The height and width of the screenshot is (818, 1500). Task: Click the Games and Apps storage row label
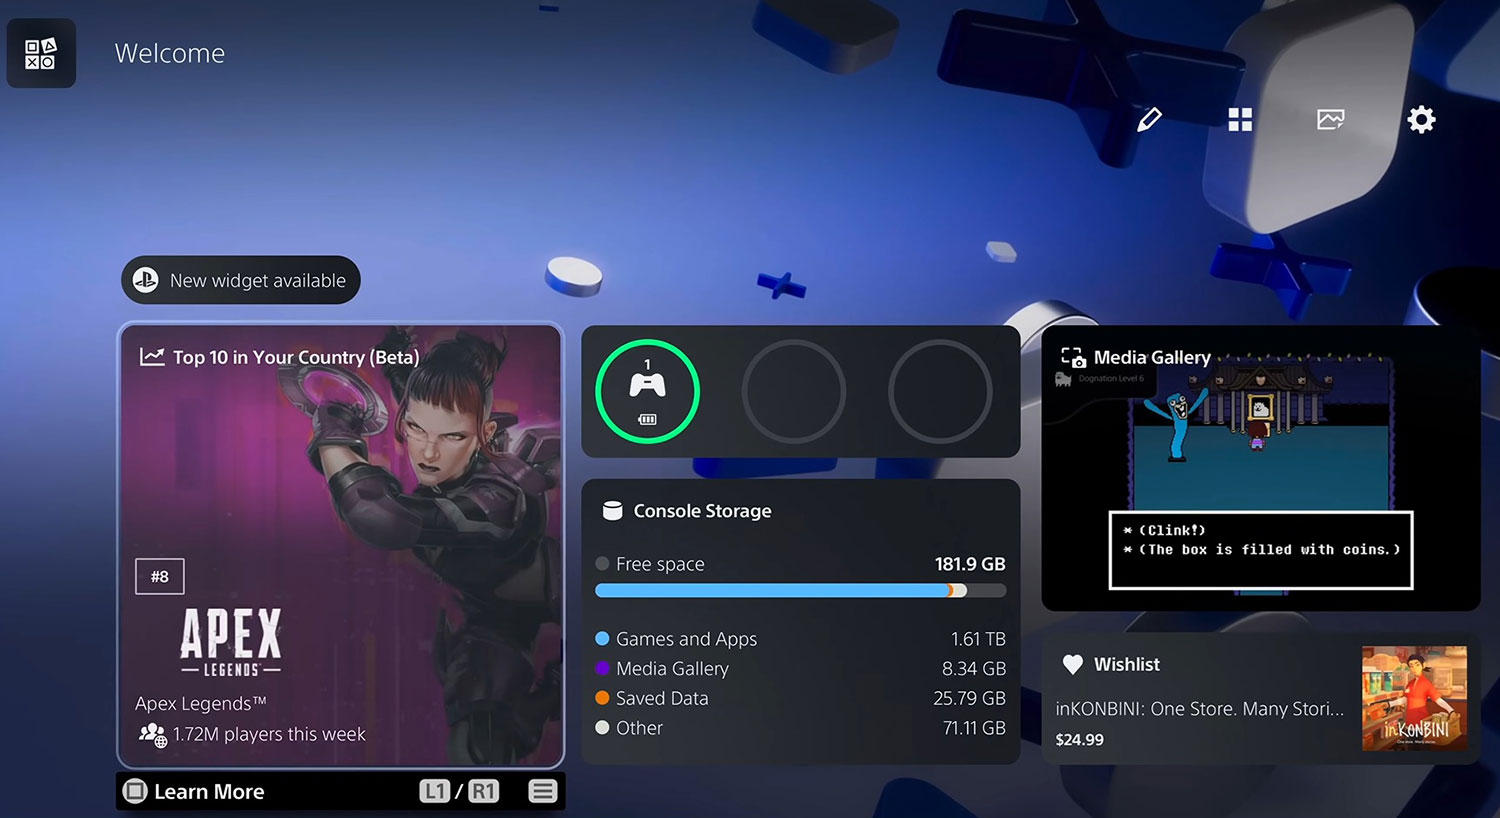686,639
